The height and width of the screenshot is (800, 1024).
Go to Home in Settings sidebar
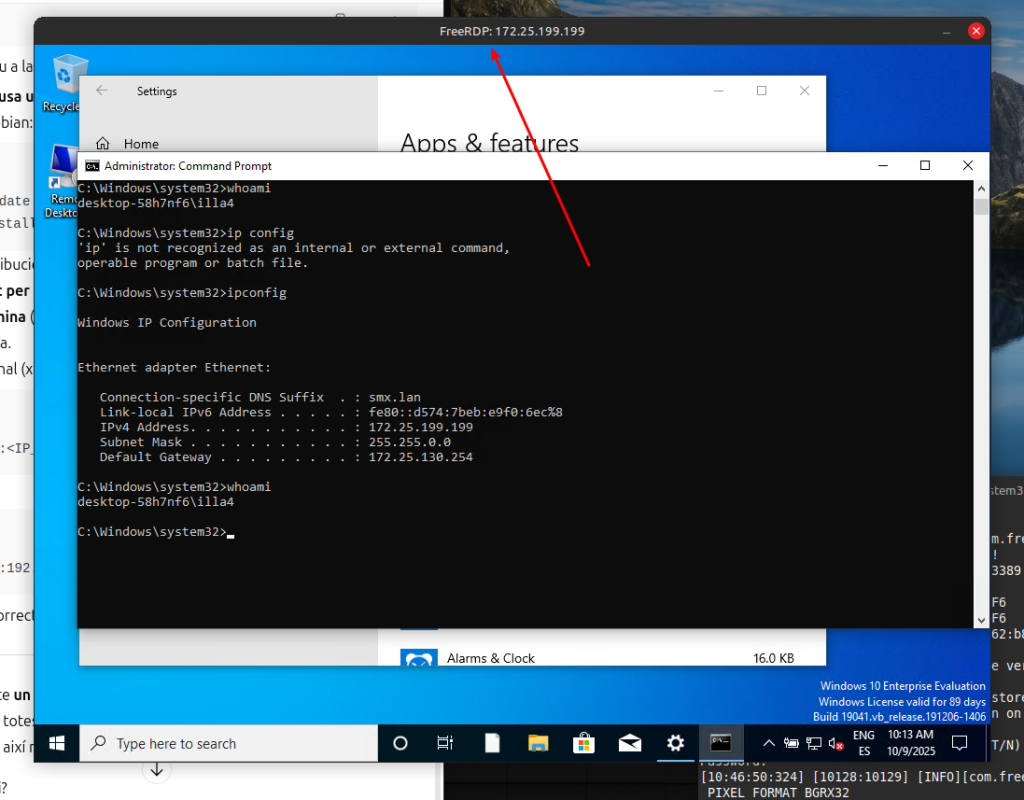click(140, 144)
